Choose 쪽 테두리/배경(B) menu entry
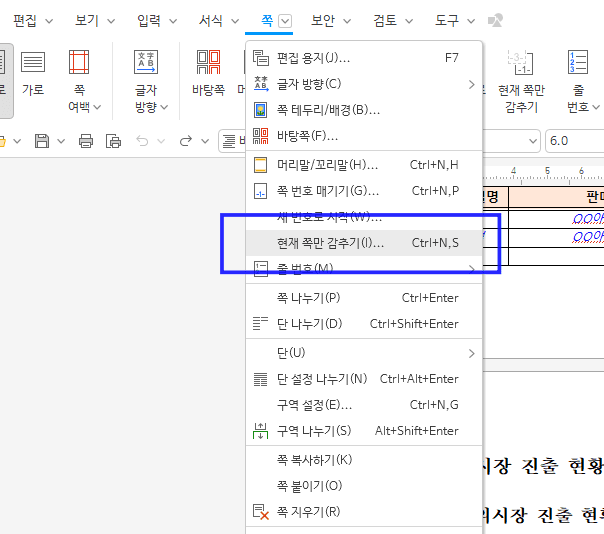 coord(364,110)
